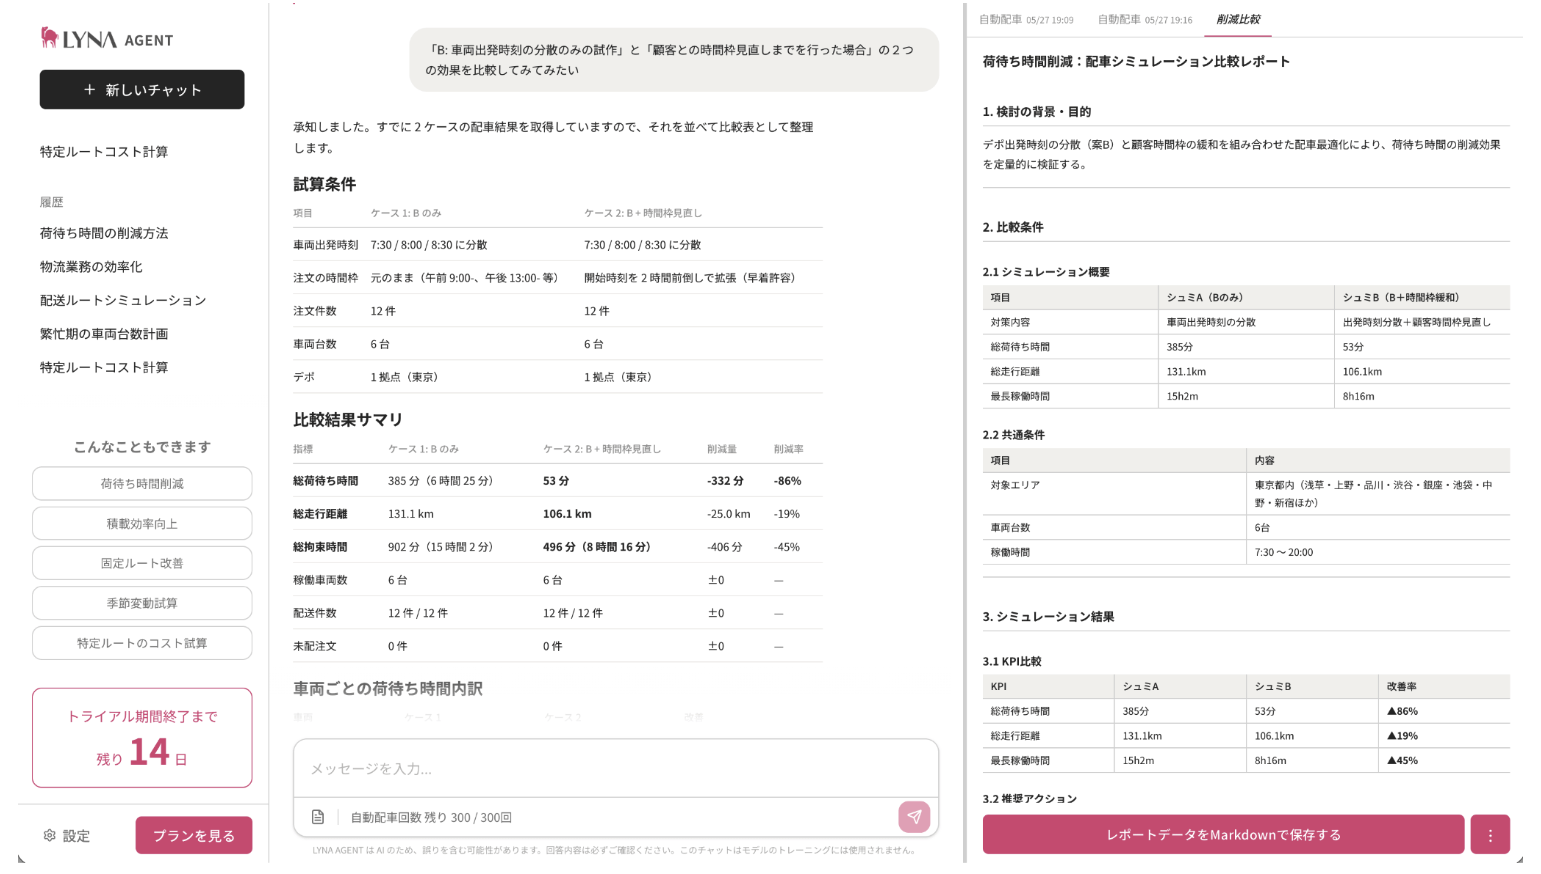Click the document attach icon in message box

318,817
